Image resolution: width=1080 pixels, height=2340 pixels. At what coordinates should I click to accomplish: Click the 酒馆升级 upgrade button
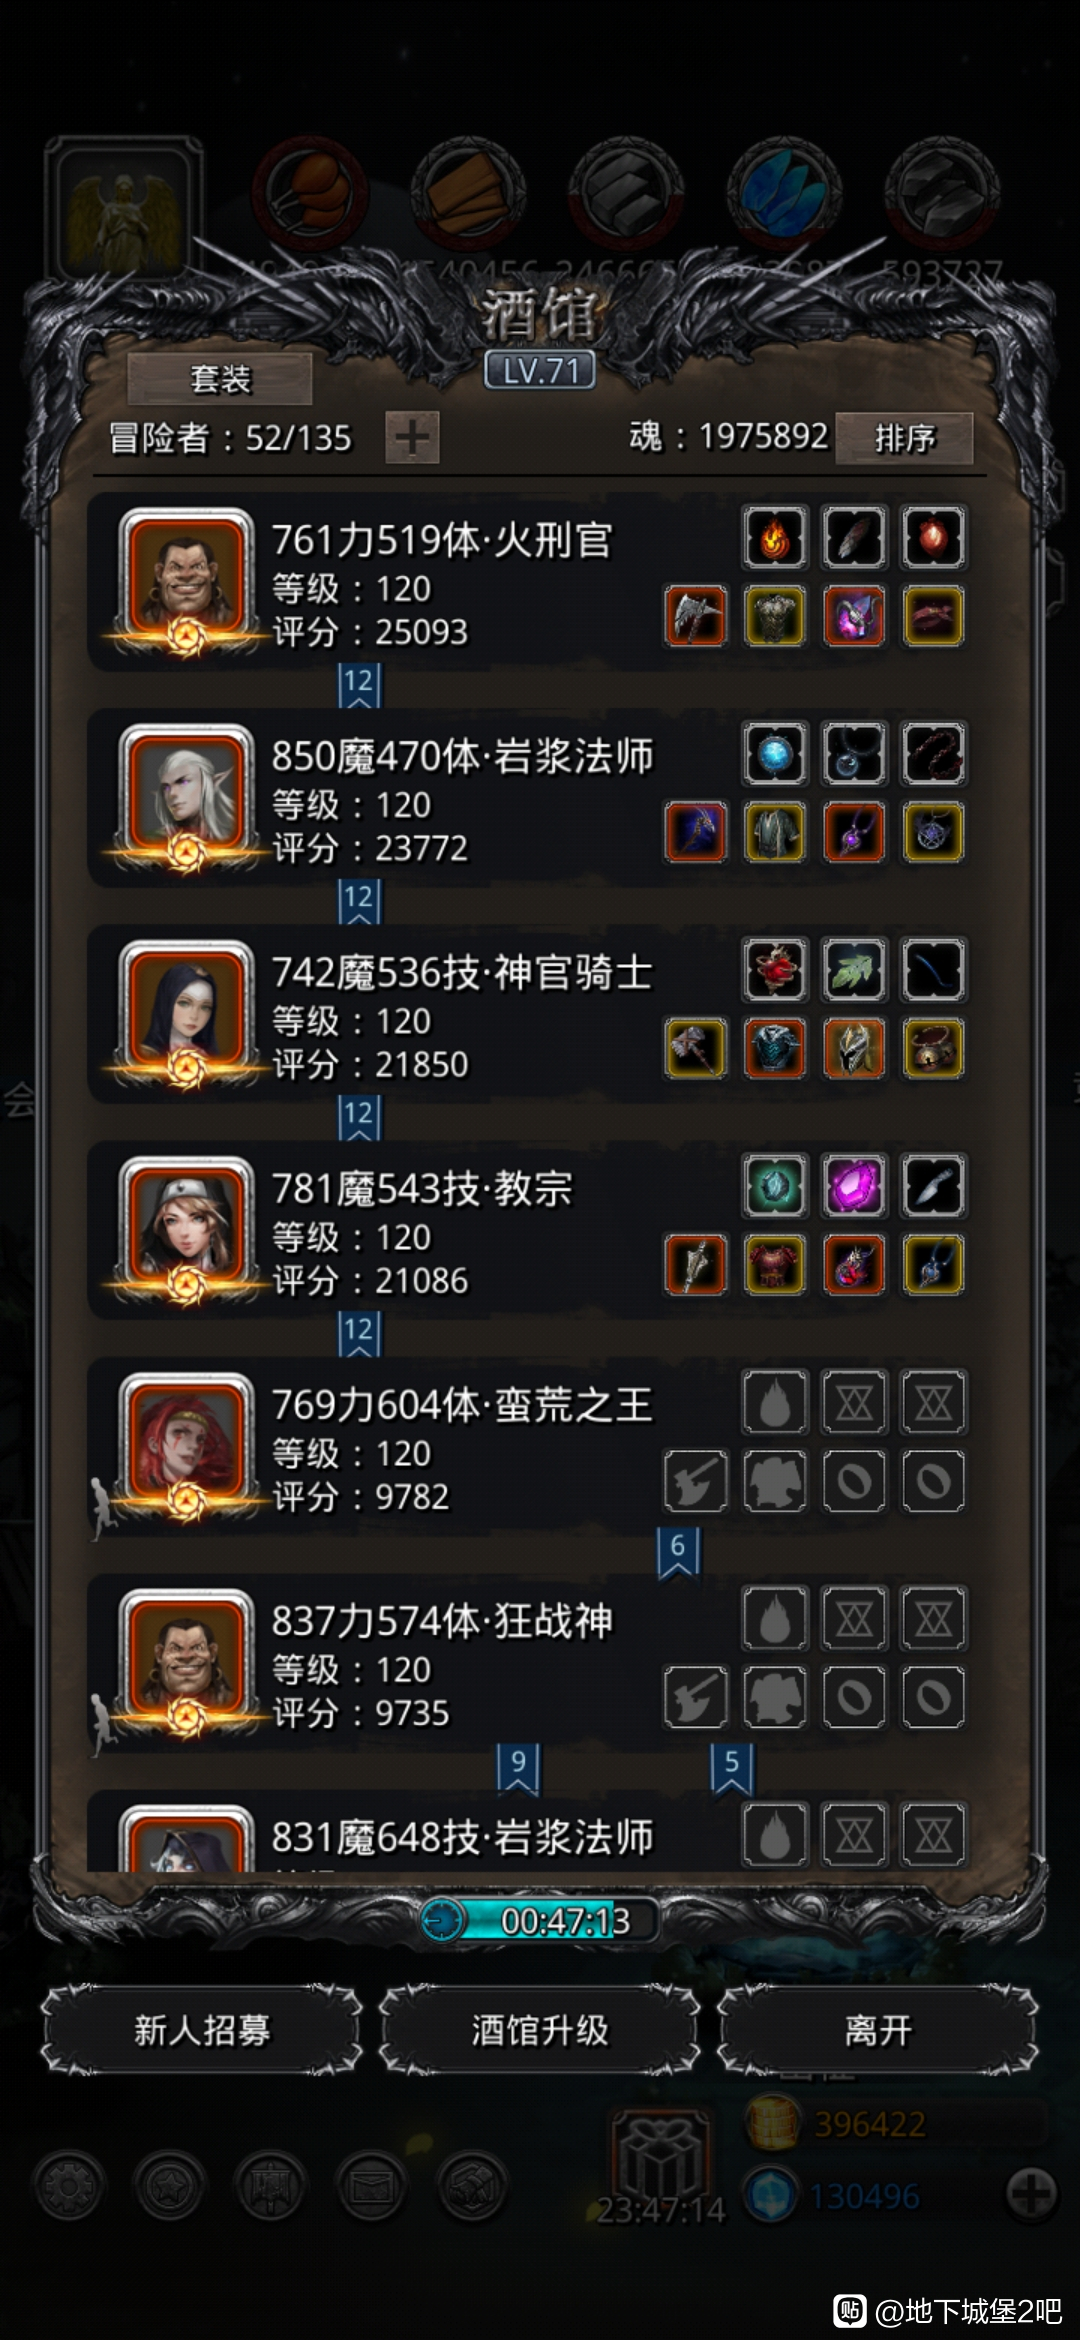(x=540, y=2030)
